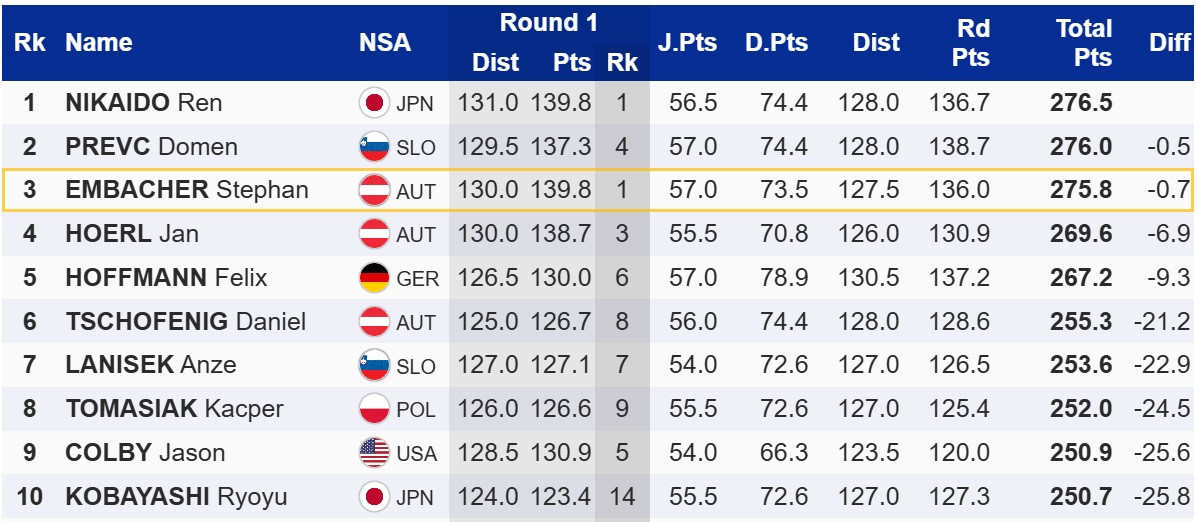Open EMBACHER Stephan athlete profile
This screenshot has height=522, width=1197.
[x=187, y=190]
